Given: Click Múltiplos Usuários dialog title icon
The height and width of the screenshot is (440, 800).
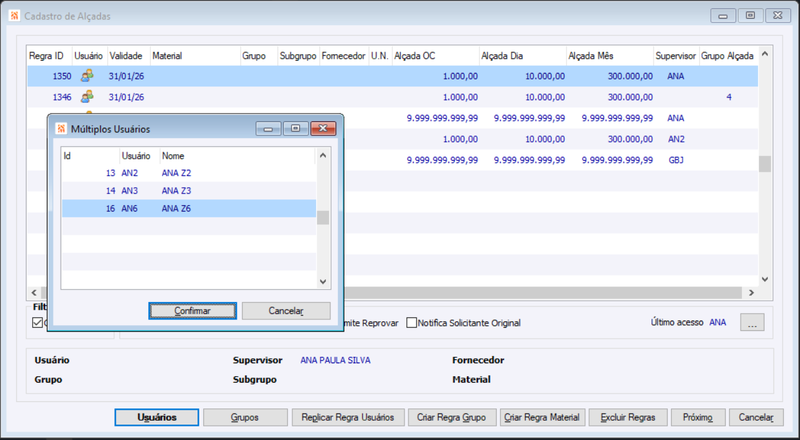Looking at the screenshot, I should (x=61, y=129).
